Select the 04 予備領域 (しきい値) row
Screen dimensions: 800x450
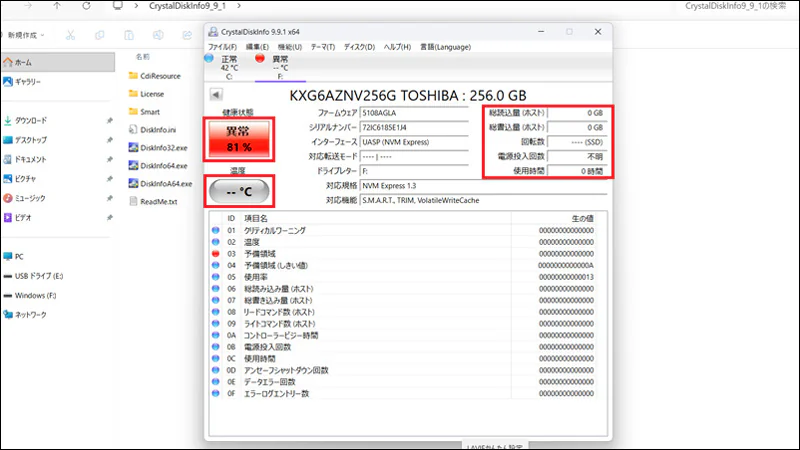click(403, 265)
